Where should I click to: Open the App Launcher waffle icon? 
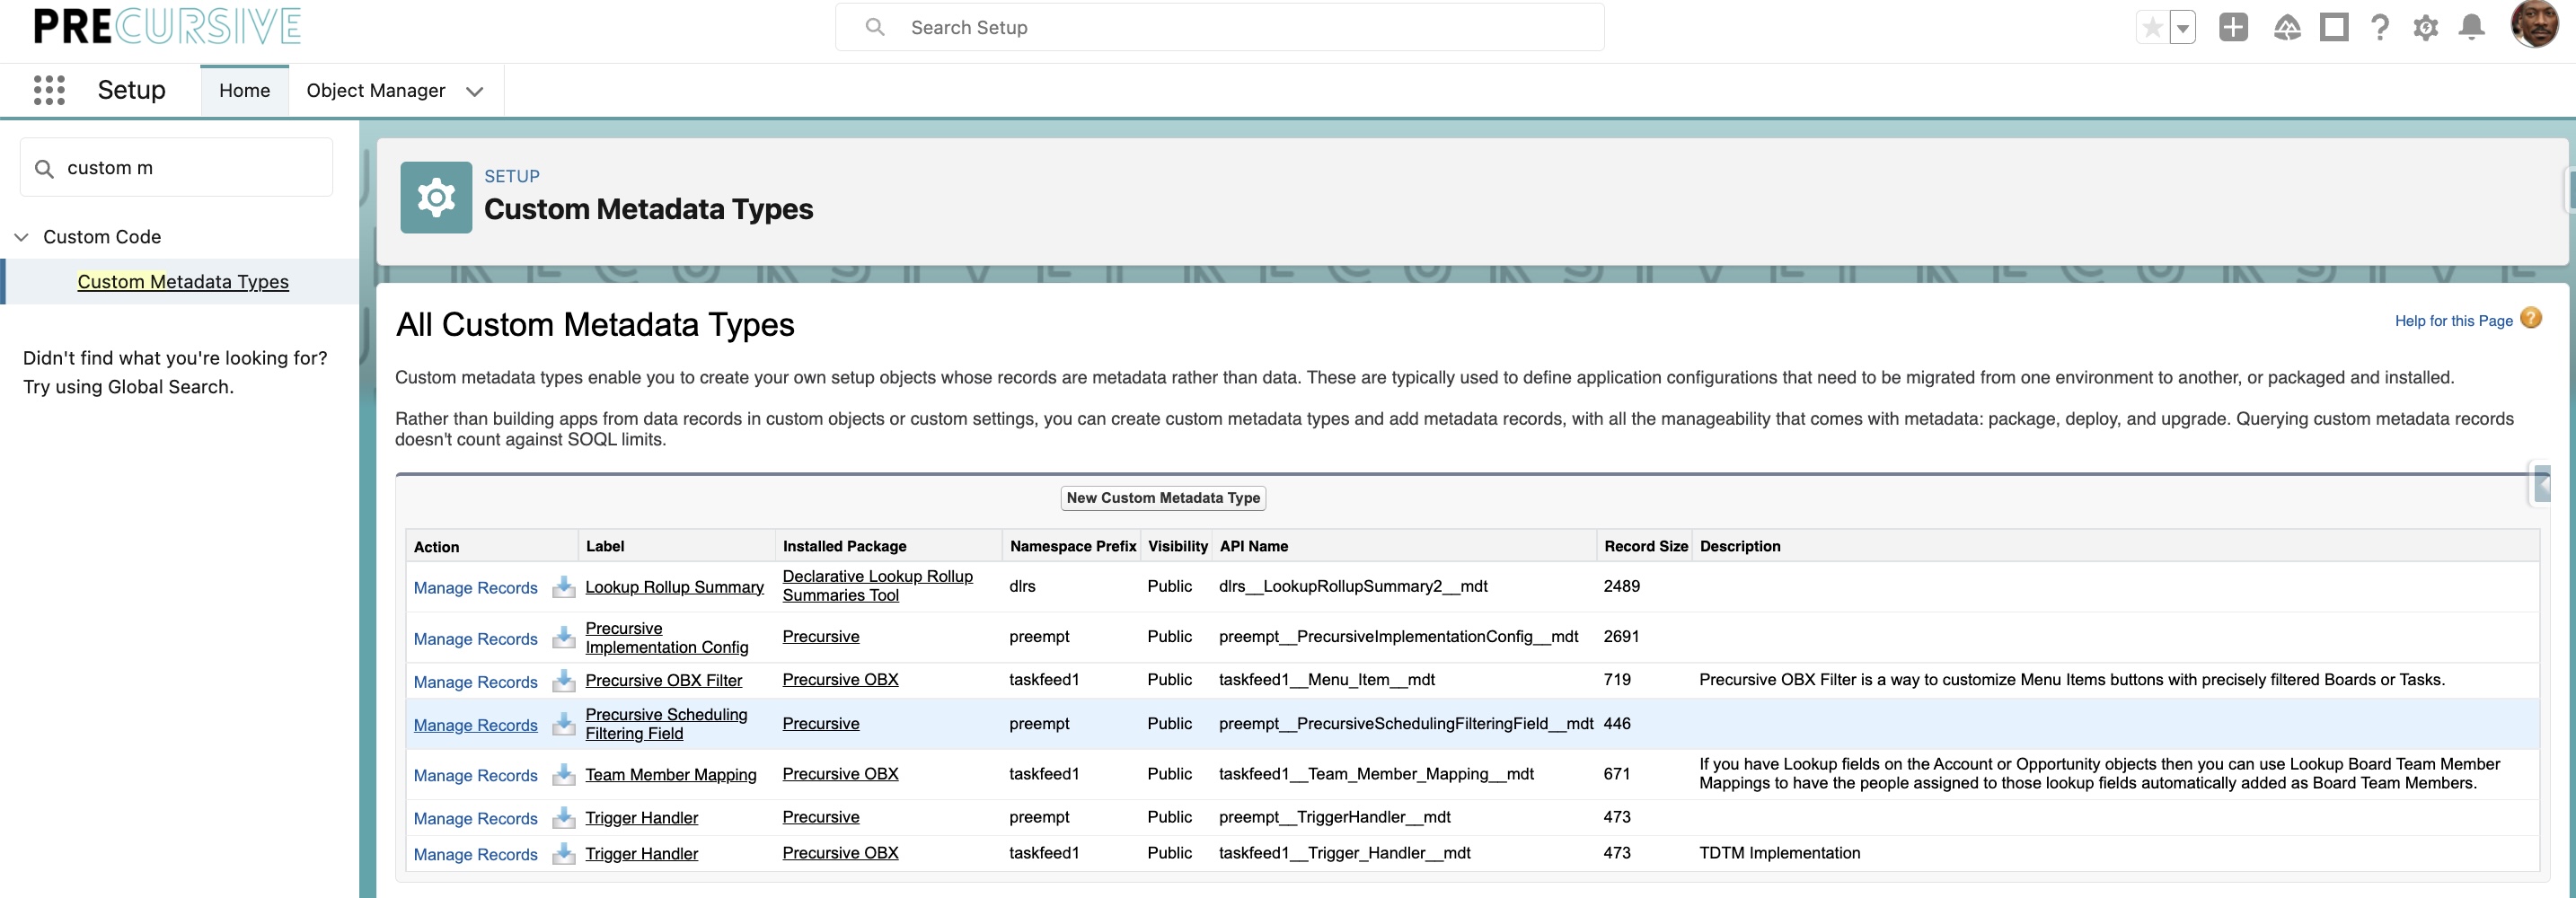[x=48, y=90]
